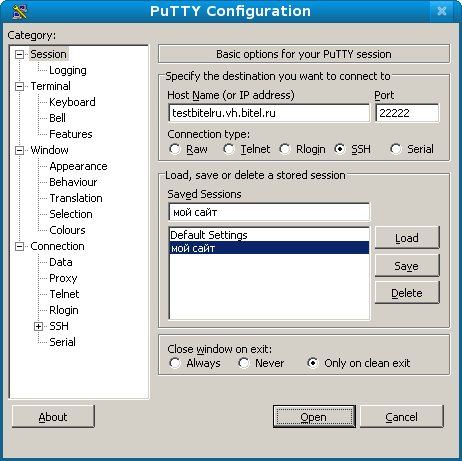Delete the selected saved session
462x461 pixels.
pos(407,293)
